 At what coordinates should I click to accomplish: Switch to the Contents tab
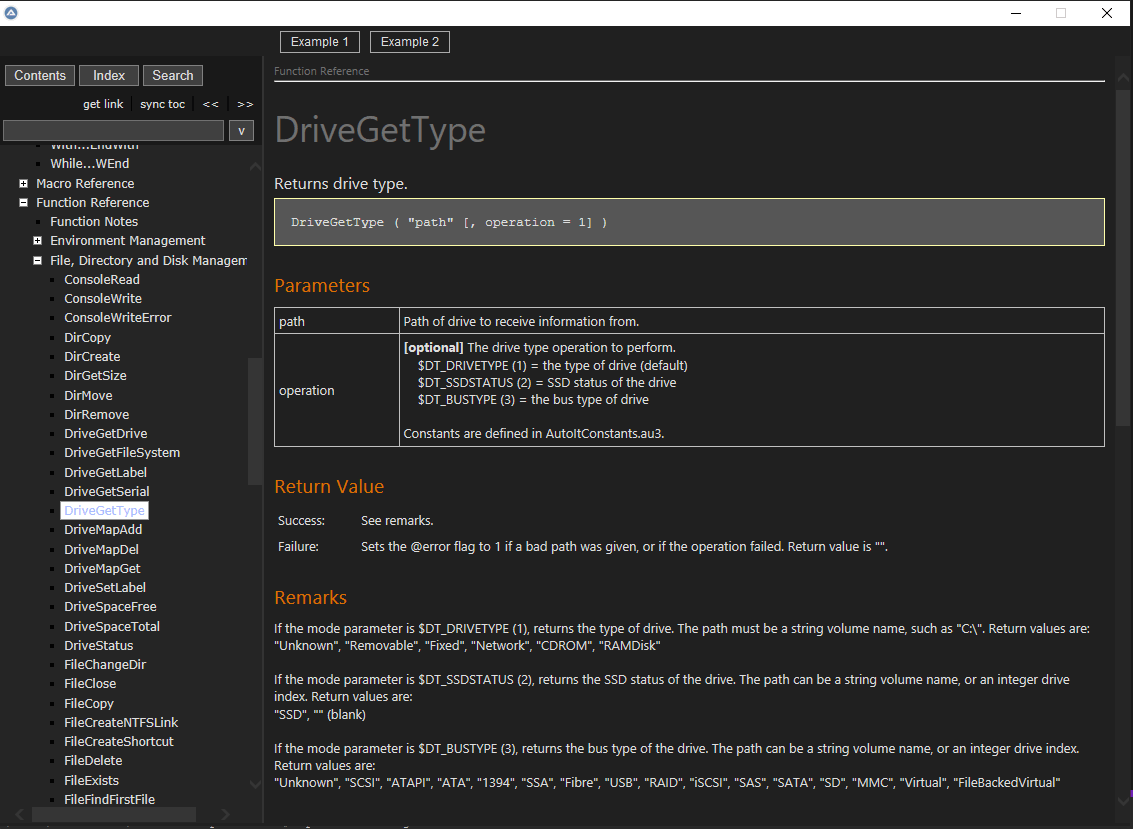(40, 76)
